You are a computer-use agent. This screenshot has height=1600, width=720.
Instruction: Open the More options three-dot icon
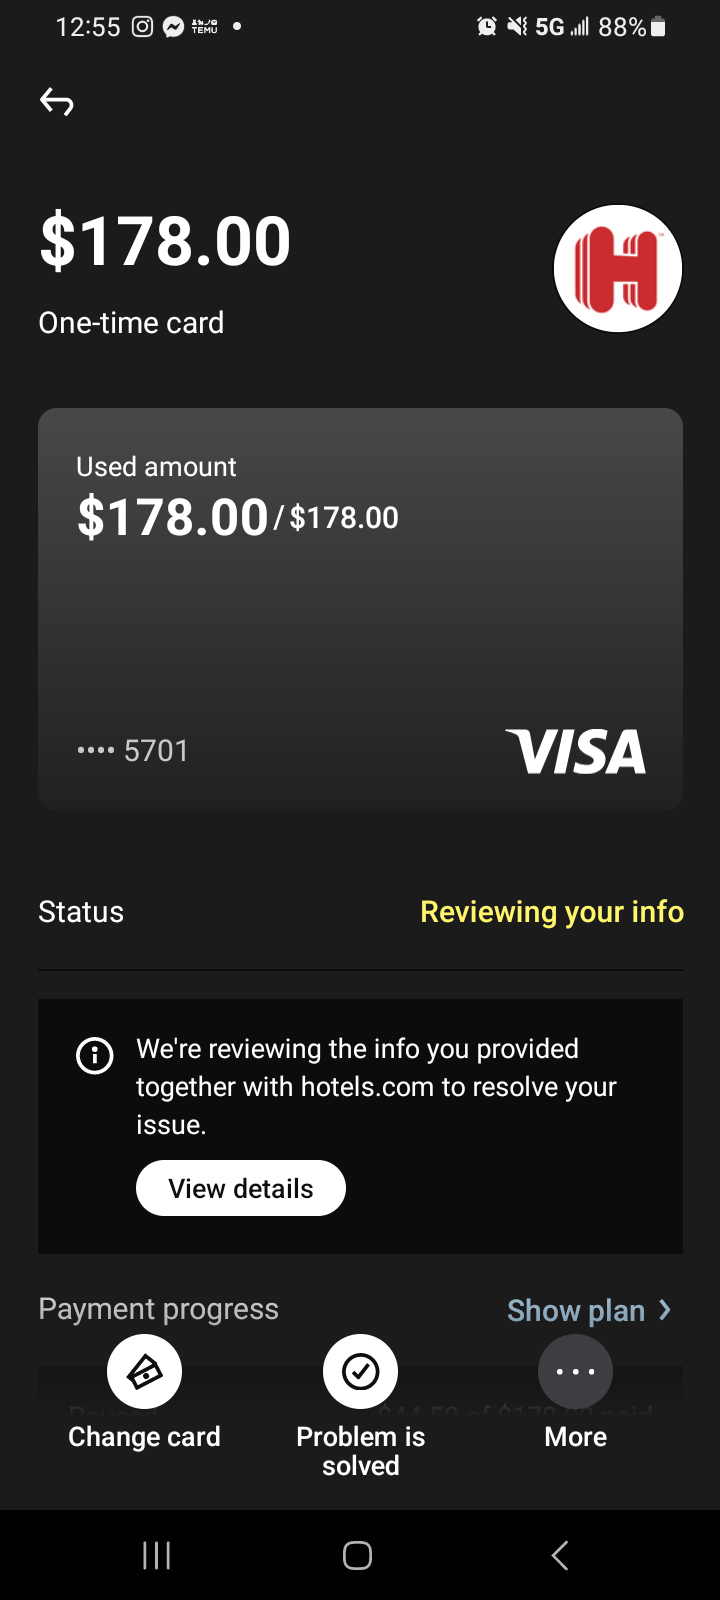point(575,1371)
